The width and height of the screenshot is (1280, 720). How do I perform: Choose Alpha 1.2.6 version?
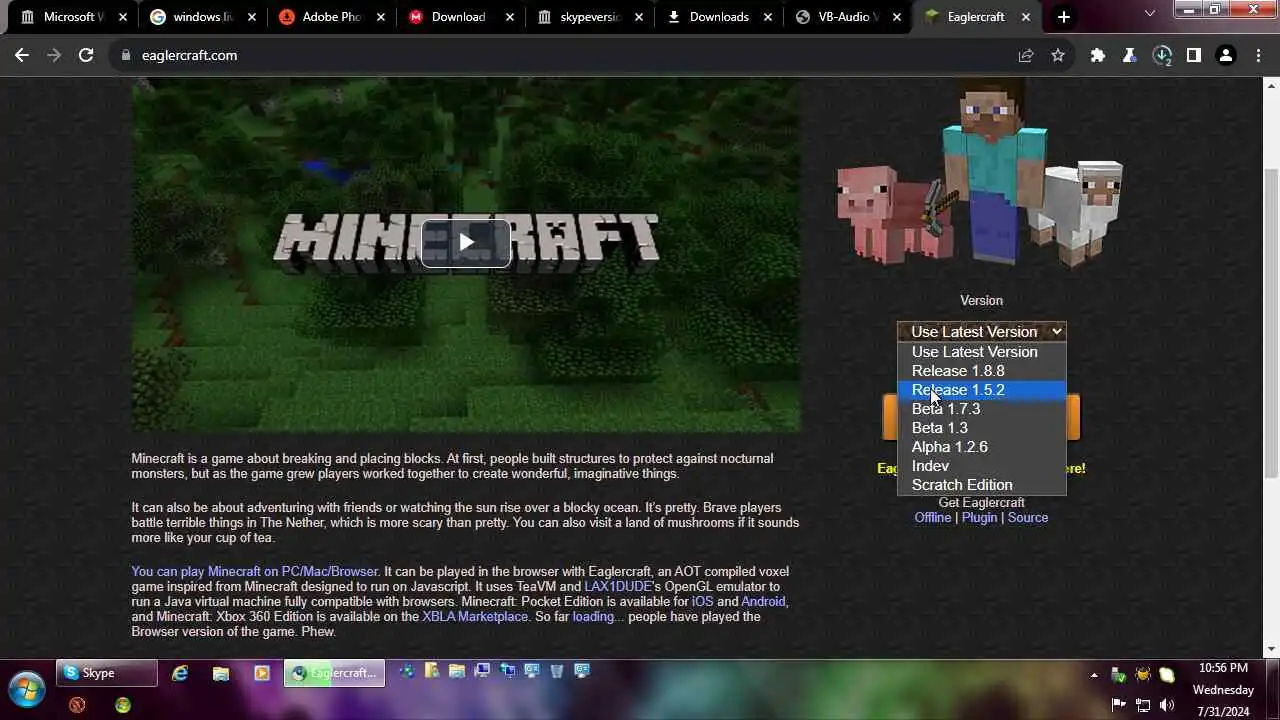tap(982, 447)
